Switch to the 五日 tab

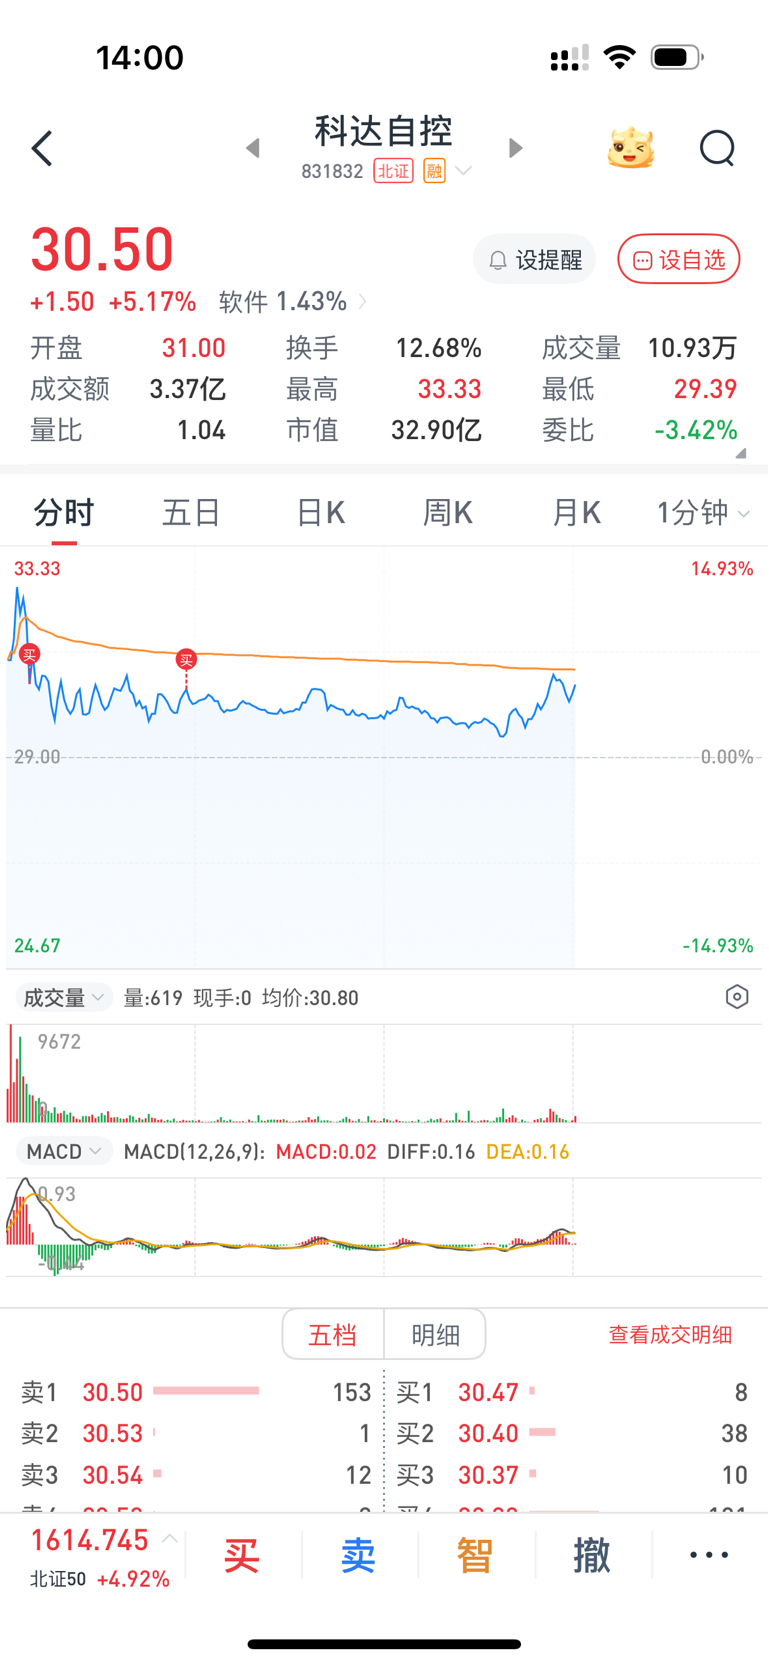coord(191,513)
